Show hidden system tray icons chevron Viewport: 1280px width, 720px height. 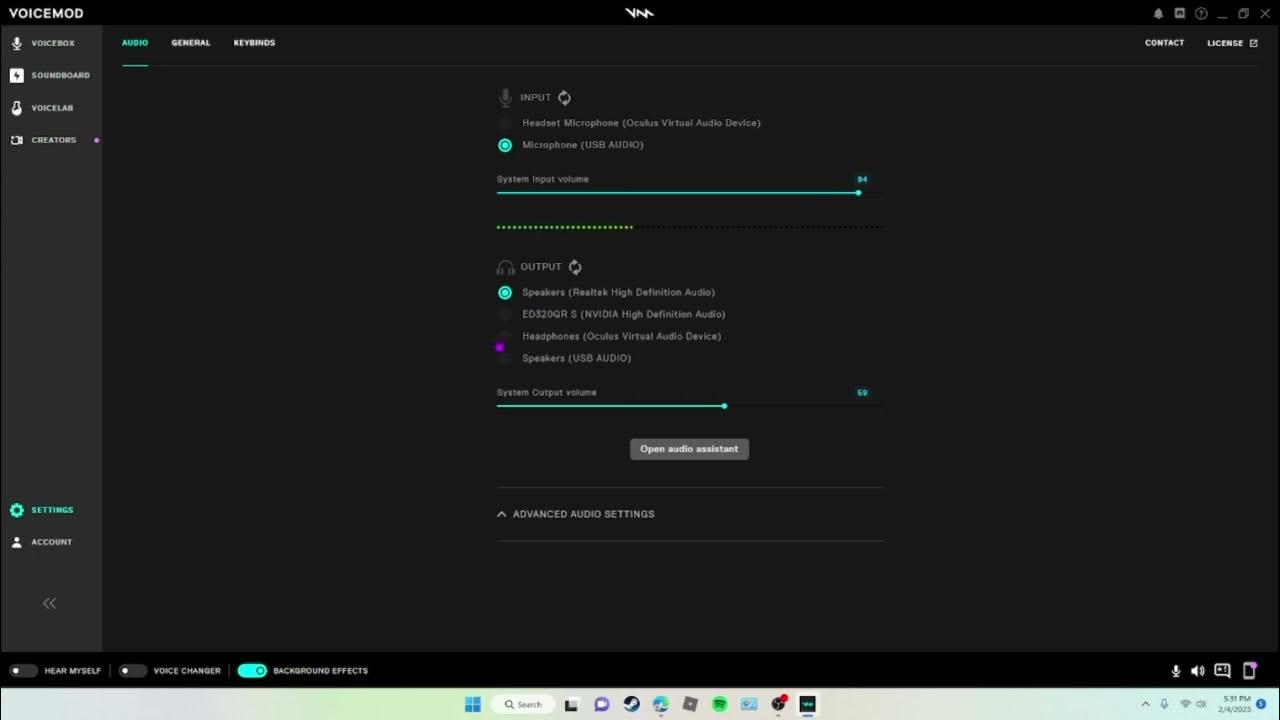point(1145,704)
